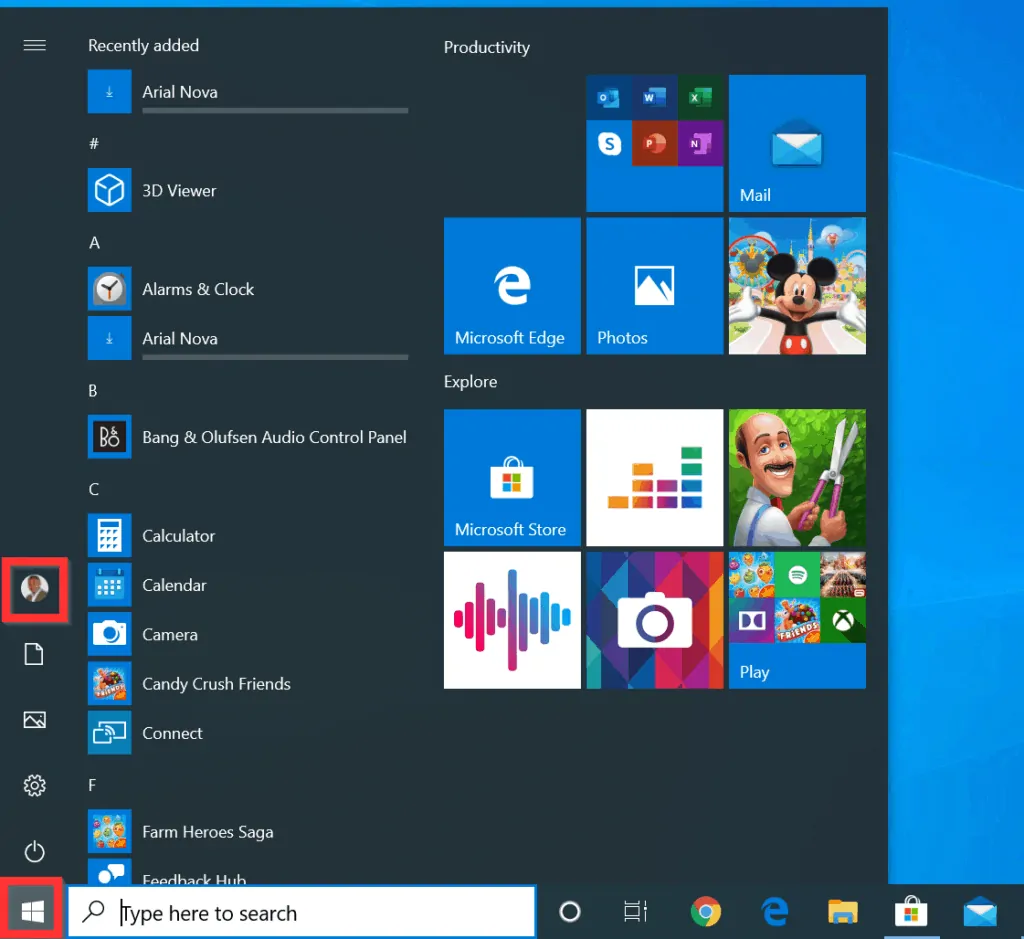The image size is (1024, 939).
Task: Expand the Start menu navigation pane
Action: [x=34, y=45]
